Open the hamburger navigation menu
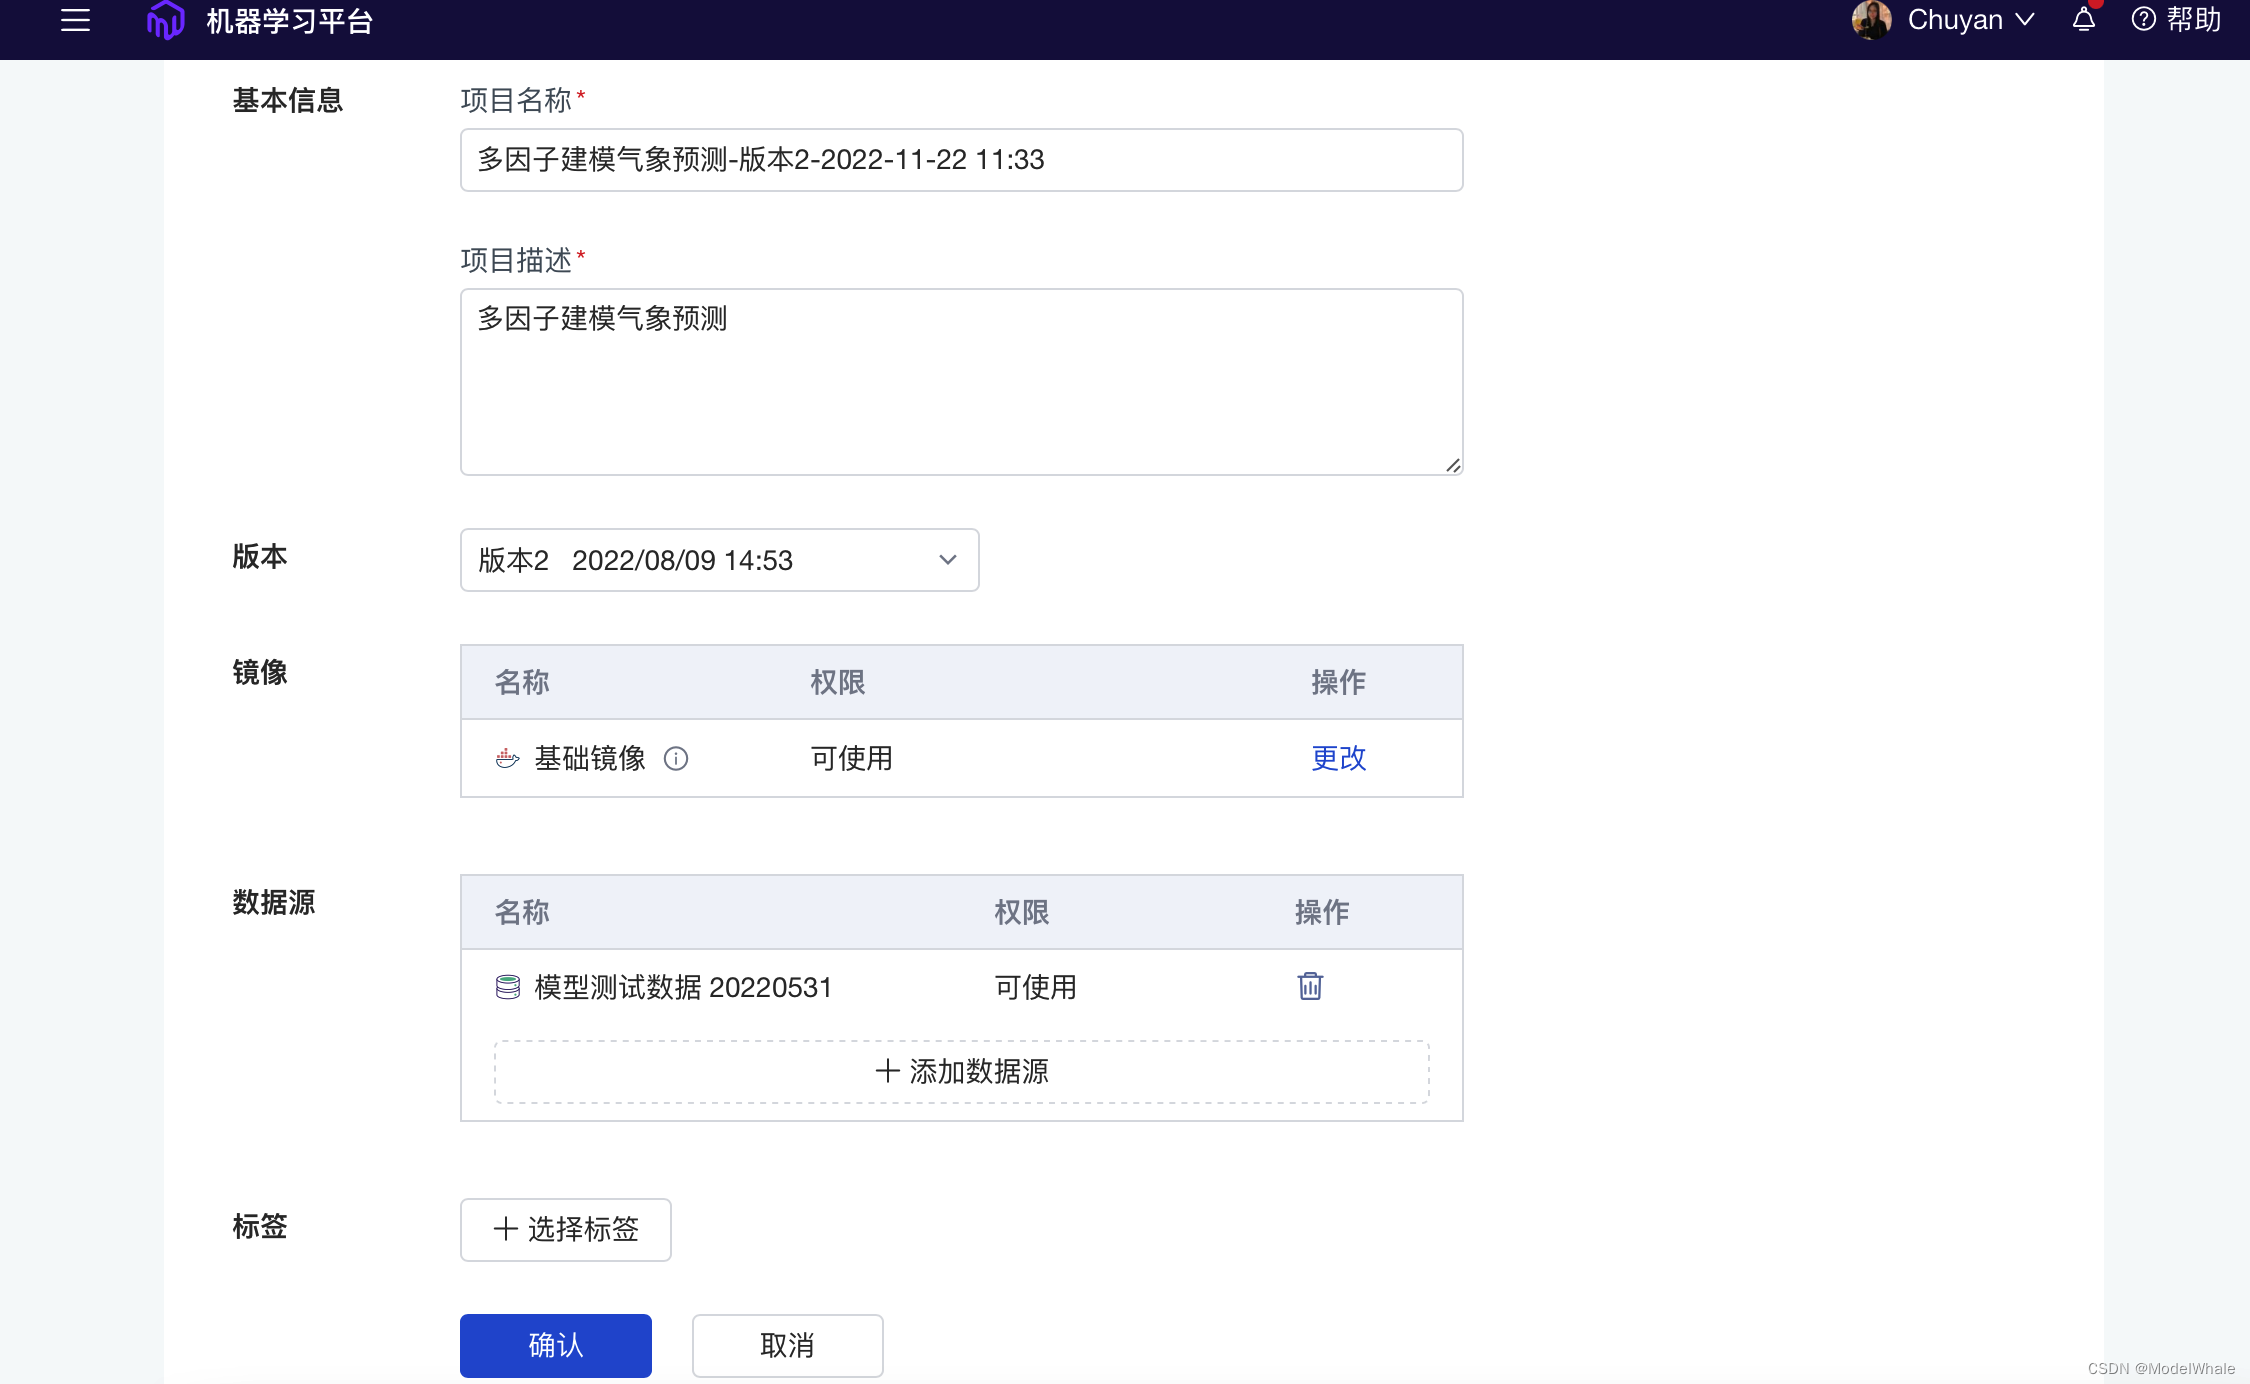 tap(75, 20)
